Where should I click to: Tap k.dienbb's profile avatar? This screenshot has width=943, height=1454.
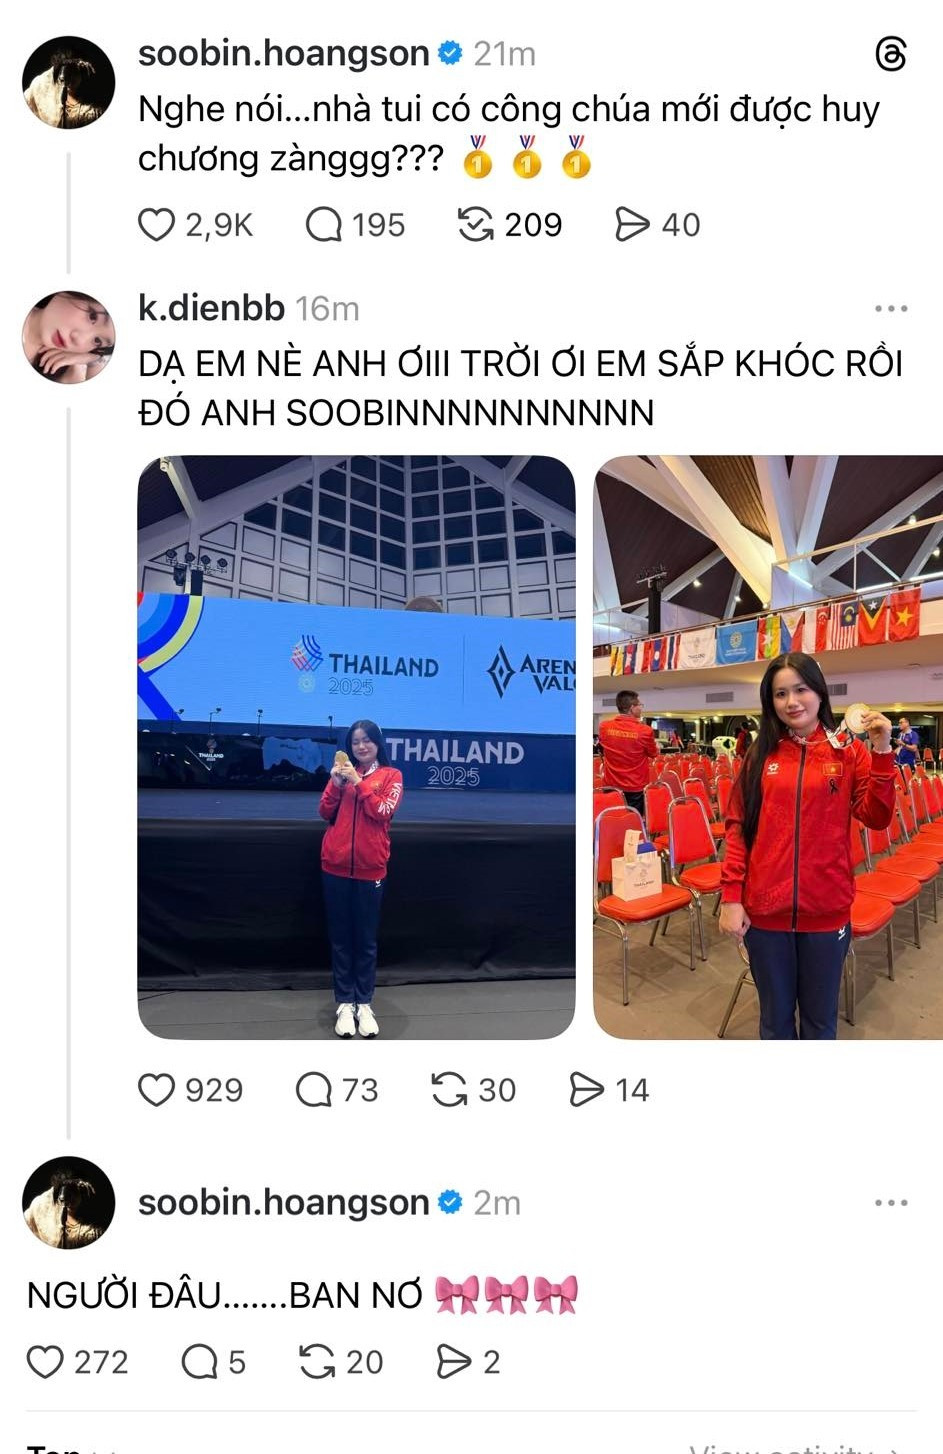[x=69, y=337]
